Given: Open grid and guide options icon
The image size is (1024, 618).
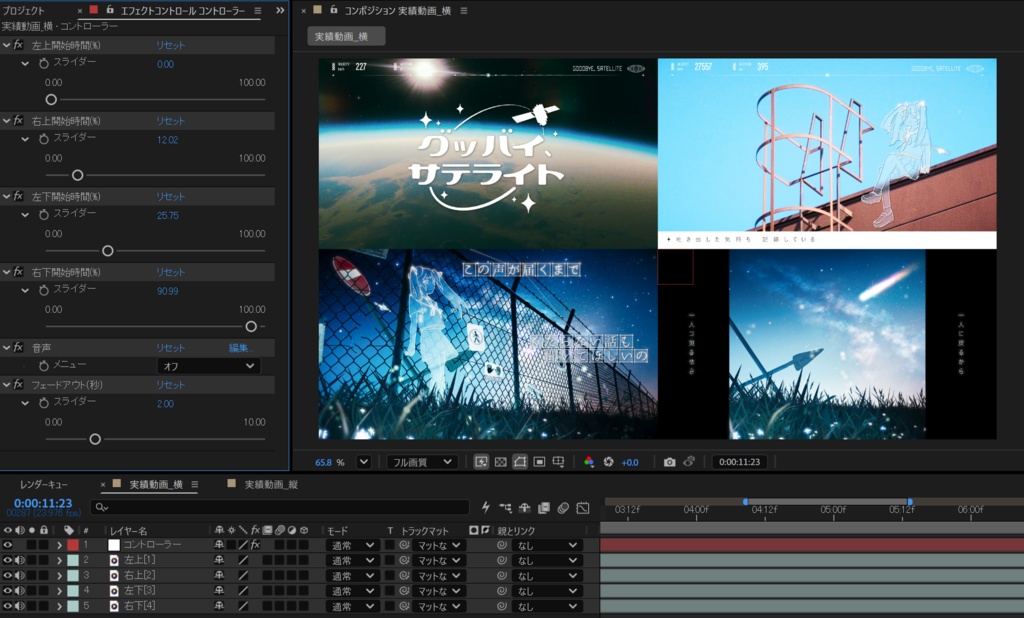Looking at the screenshot, I should tap(558, 462).
